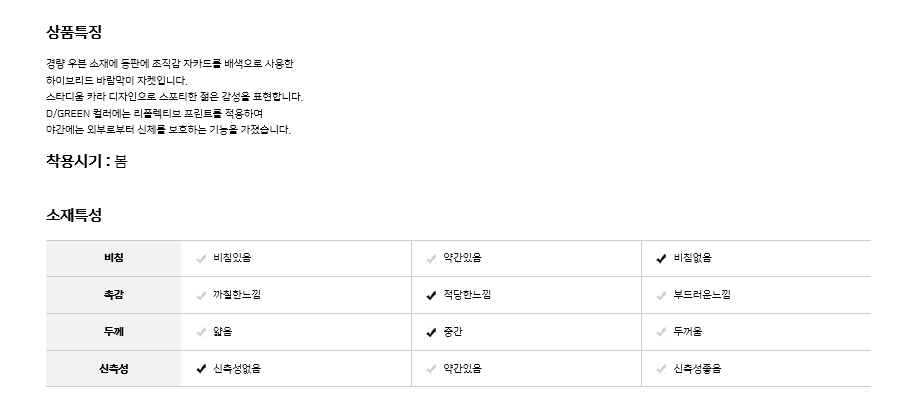The image size is (920, 420).
Task: Select the checkmark next to 부드러운느낌
Action: [661, 295]
